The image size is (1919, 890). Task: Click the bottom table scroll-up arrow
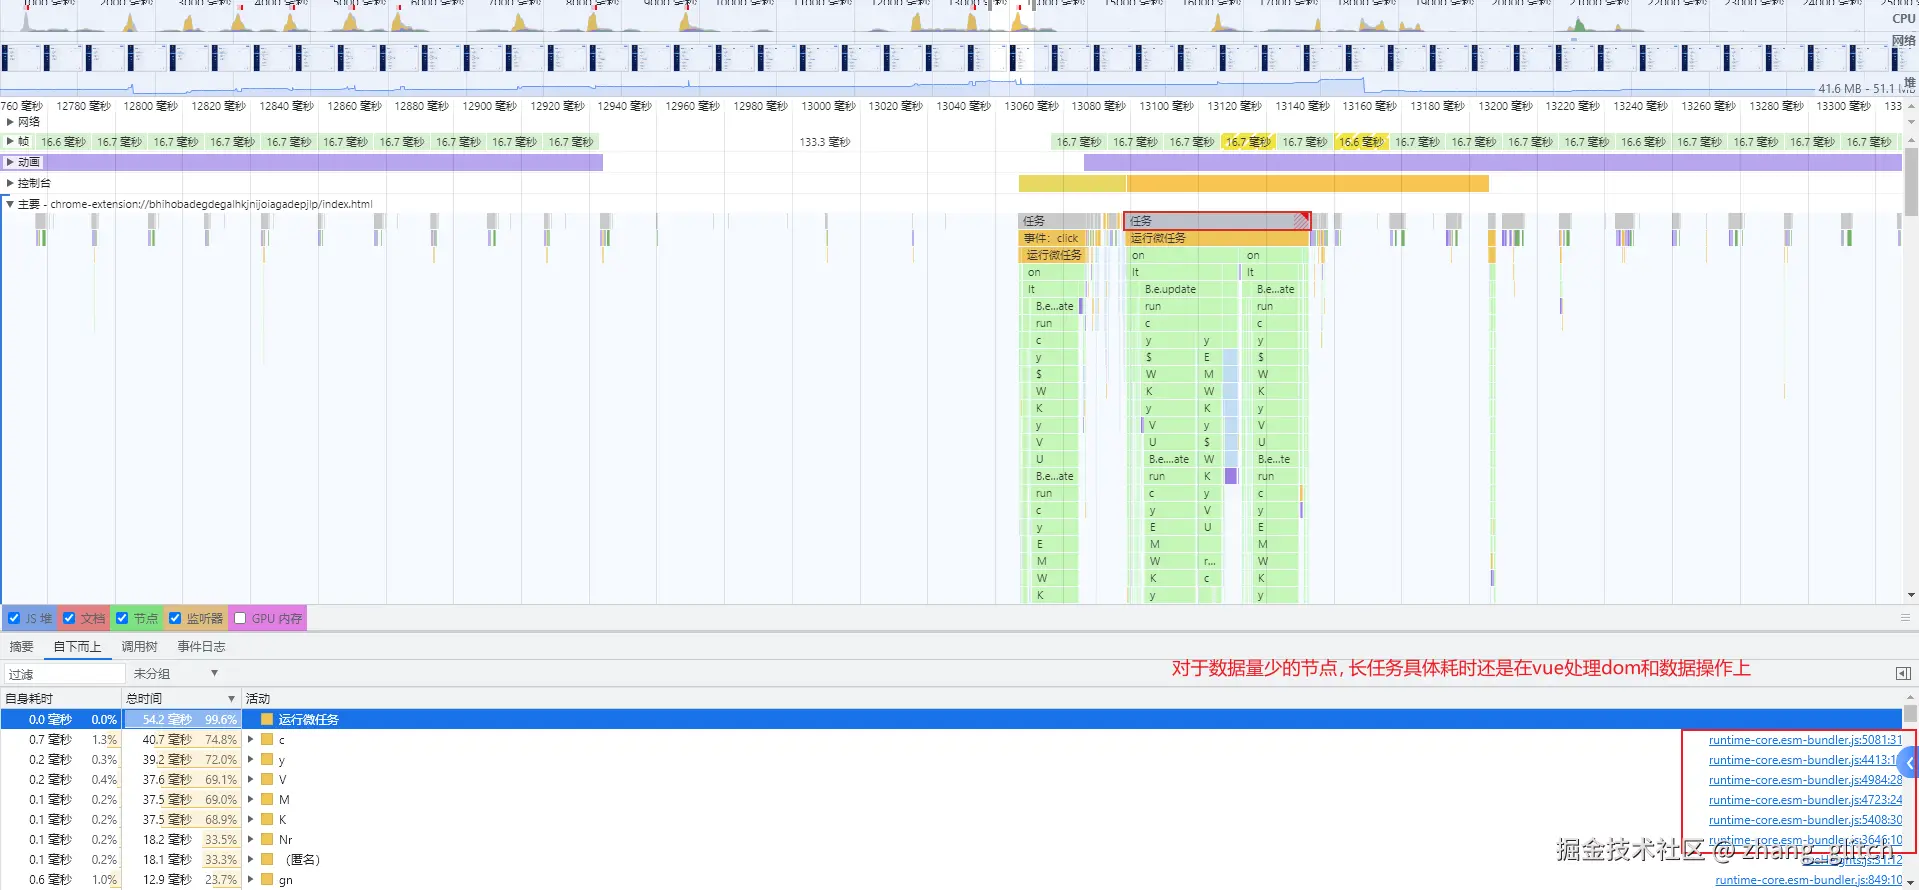1910,697
